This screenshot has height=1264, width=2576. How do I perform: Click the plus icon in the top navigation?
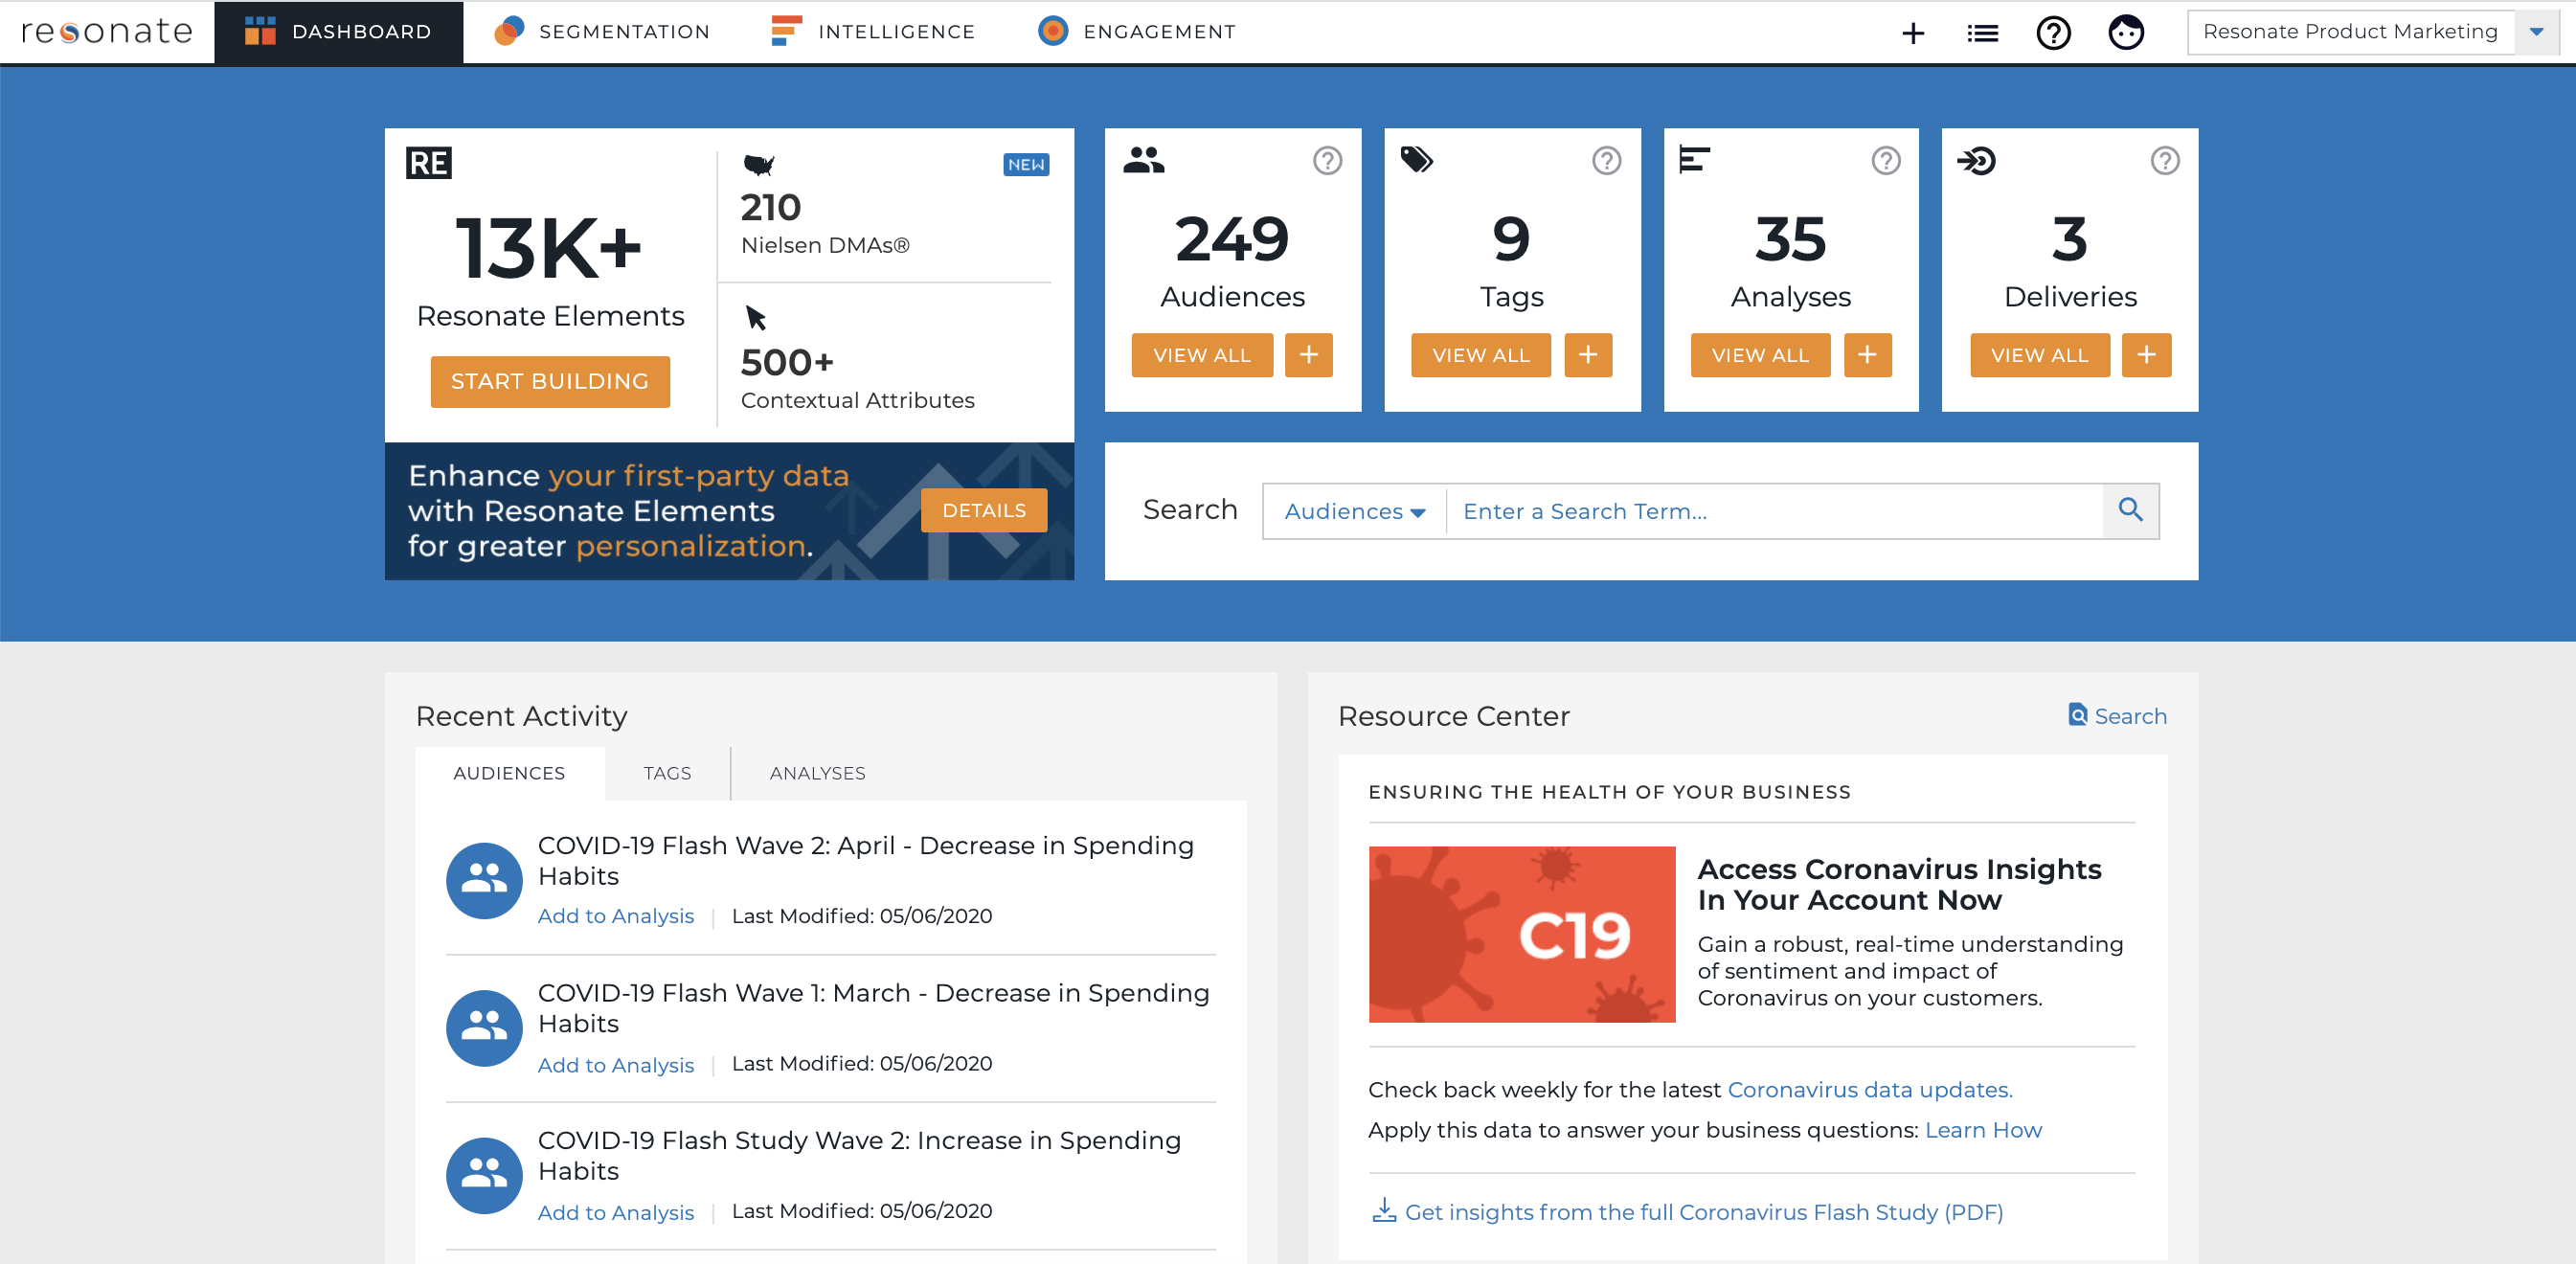1912,33
